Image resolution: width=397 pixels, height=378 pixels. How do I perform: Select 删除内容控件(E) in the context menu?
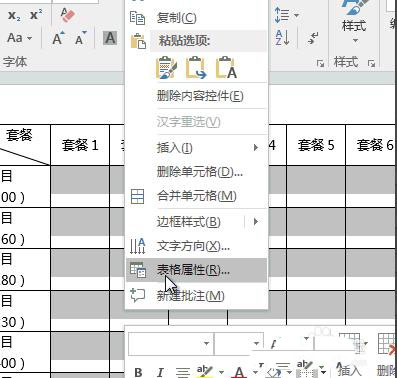[x=197, y=96]
